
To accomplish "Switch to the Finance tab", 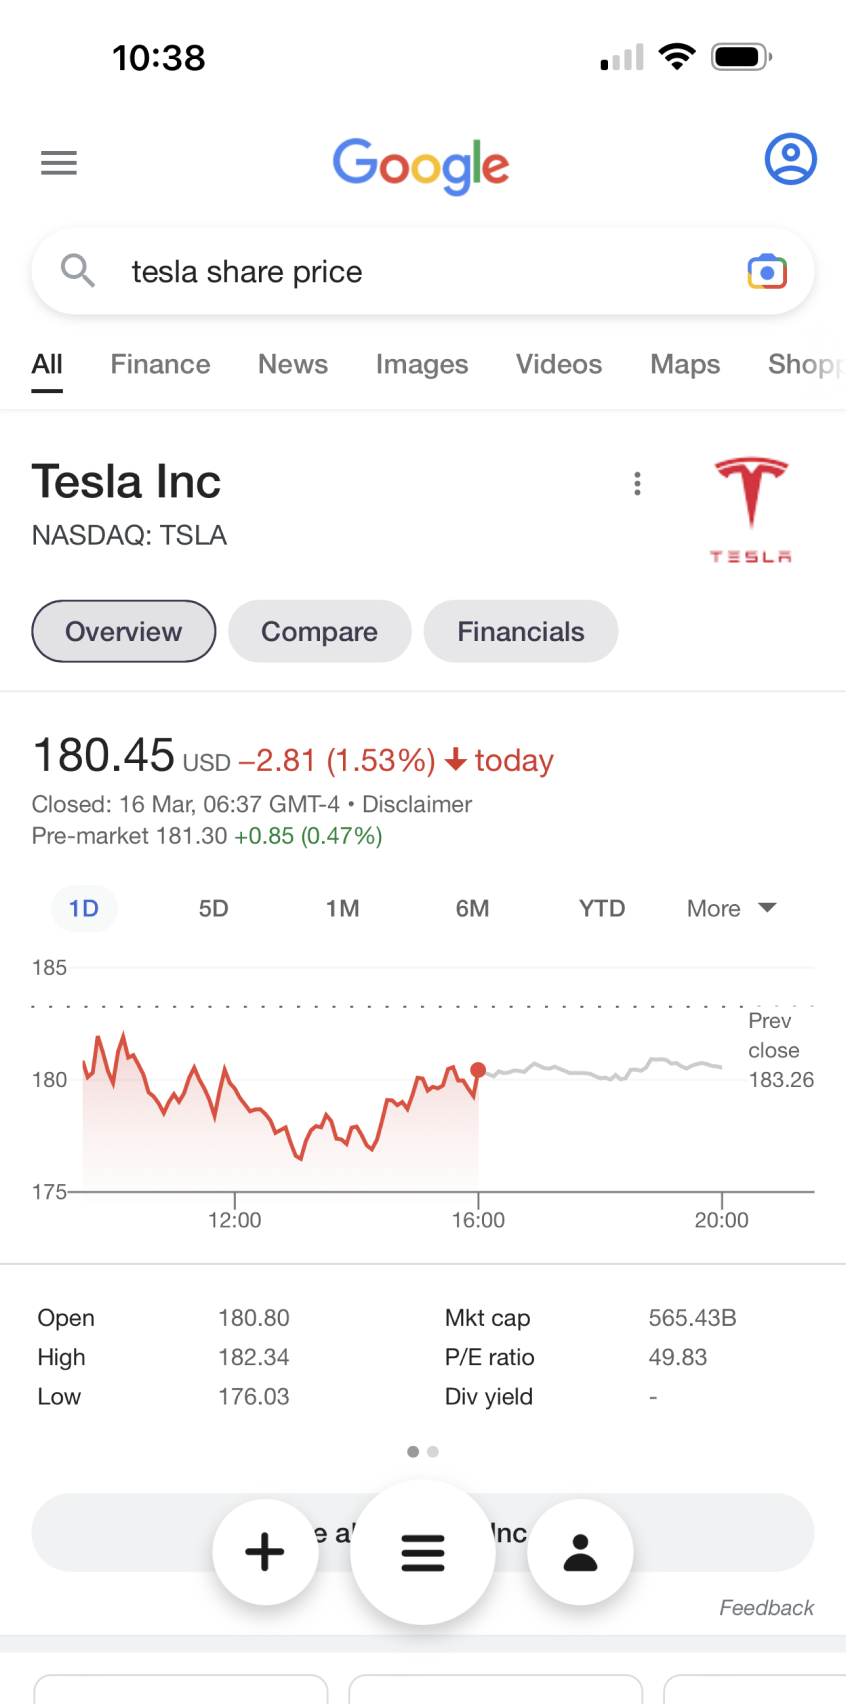I will 160,364.
